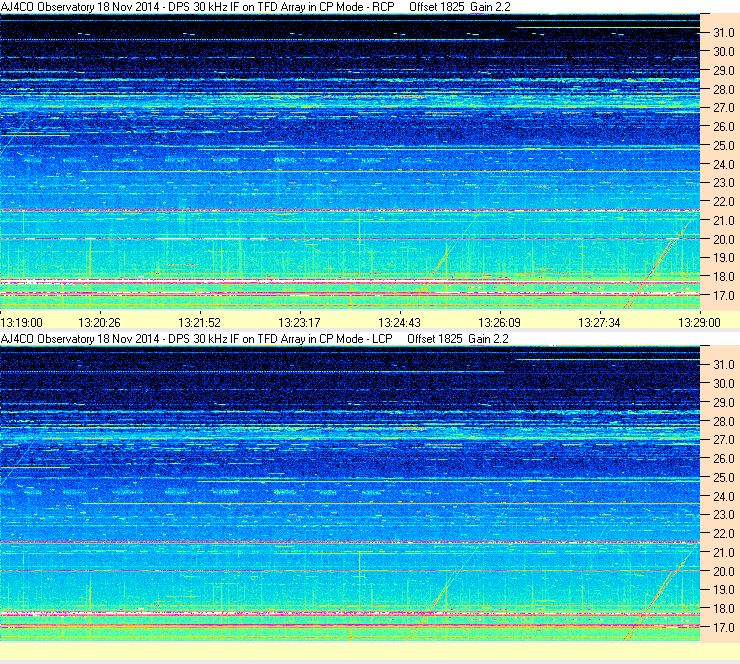Click the 21.0 label on the RCP frequency axis
740x664 pixels.
(x=723, y=221)
